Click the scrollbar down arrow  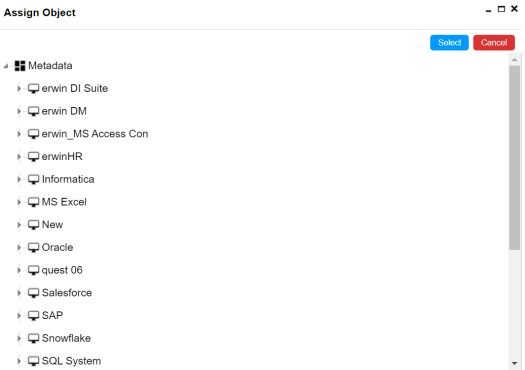515,363
